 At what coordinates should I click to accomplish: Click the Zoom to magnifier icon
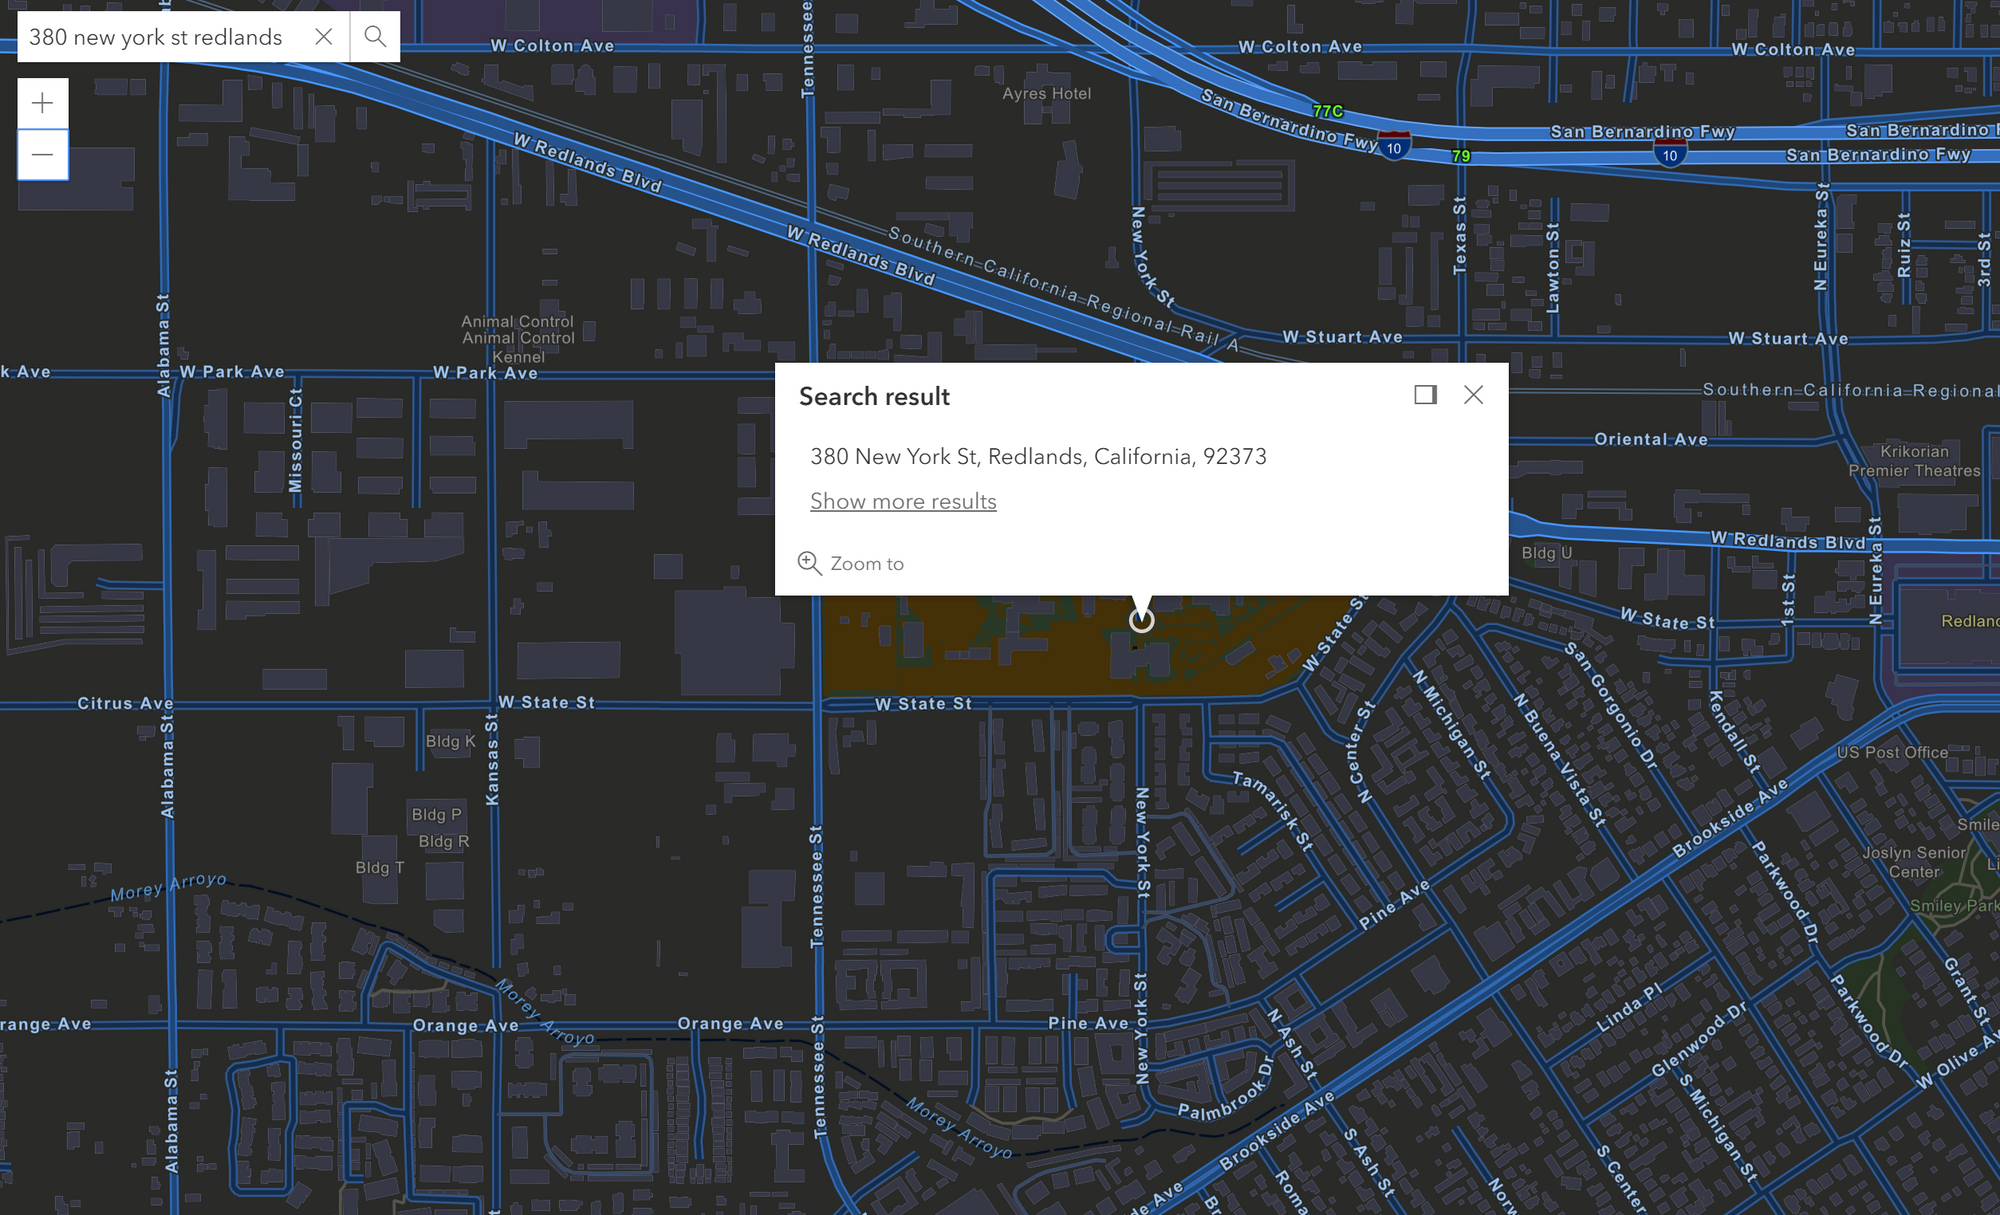[809, 563]
